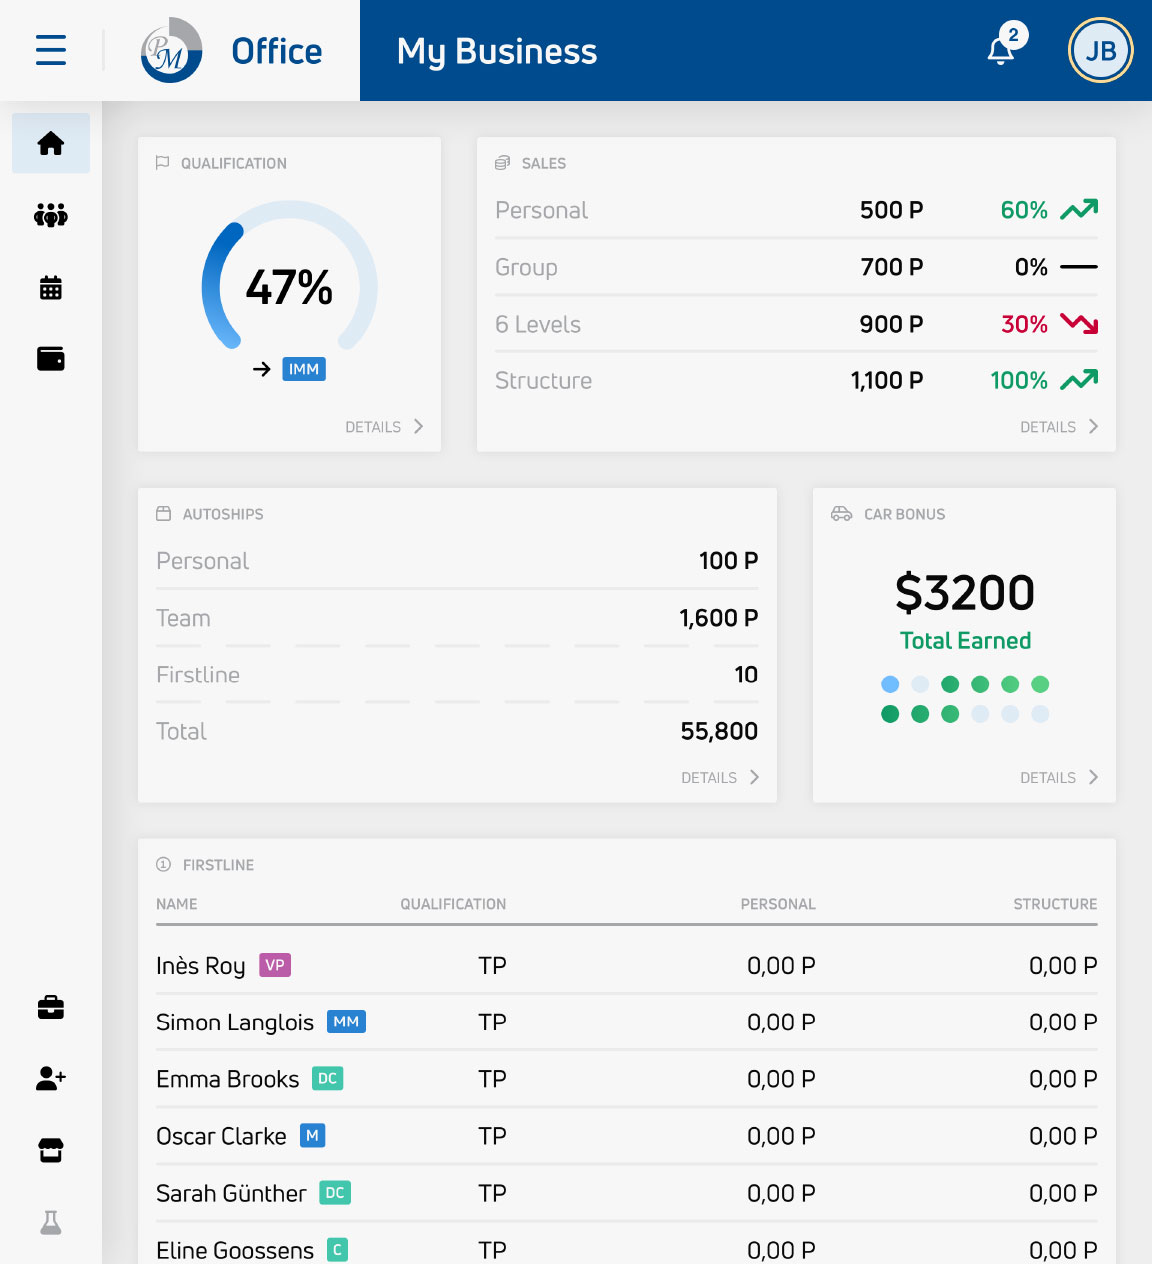Click the add user icon in sidebar
This screenshot has height=1264, width=1152.
point(51,1078)
